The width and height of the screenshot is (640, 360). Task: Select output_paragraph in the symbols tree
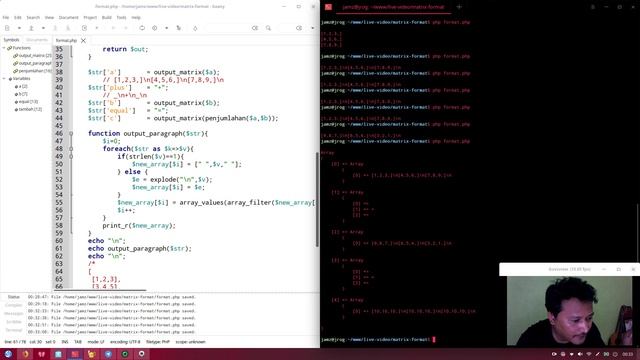coord(32,63)
